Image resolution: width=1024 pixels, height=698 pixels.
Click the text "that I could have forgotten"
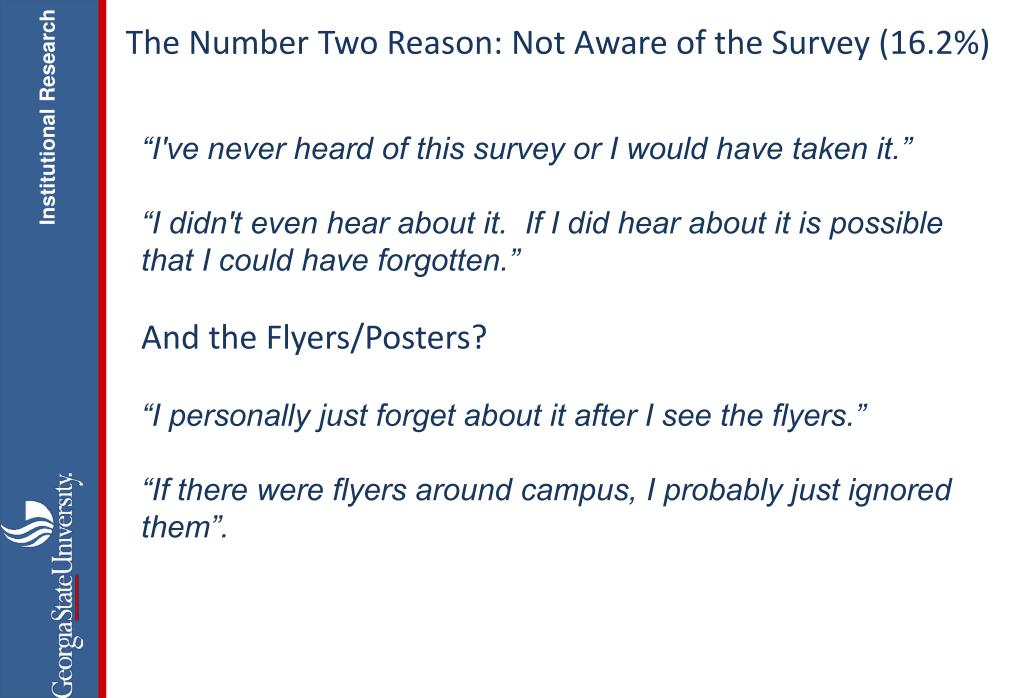pyautogui.click(x=331, y=260)
